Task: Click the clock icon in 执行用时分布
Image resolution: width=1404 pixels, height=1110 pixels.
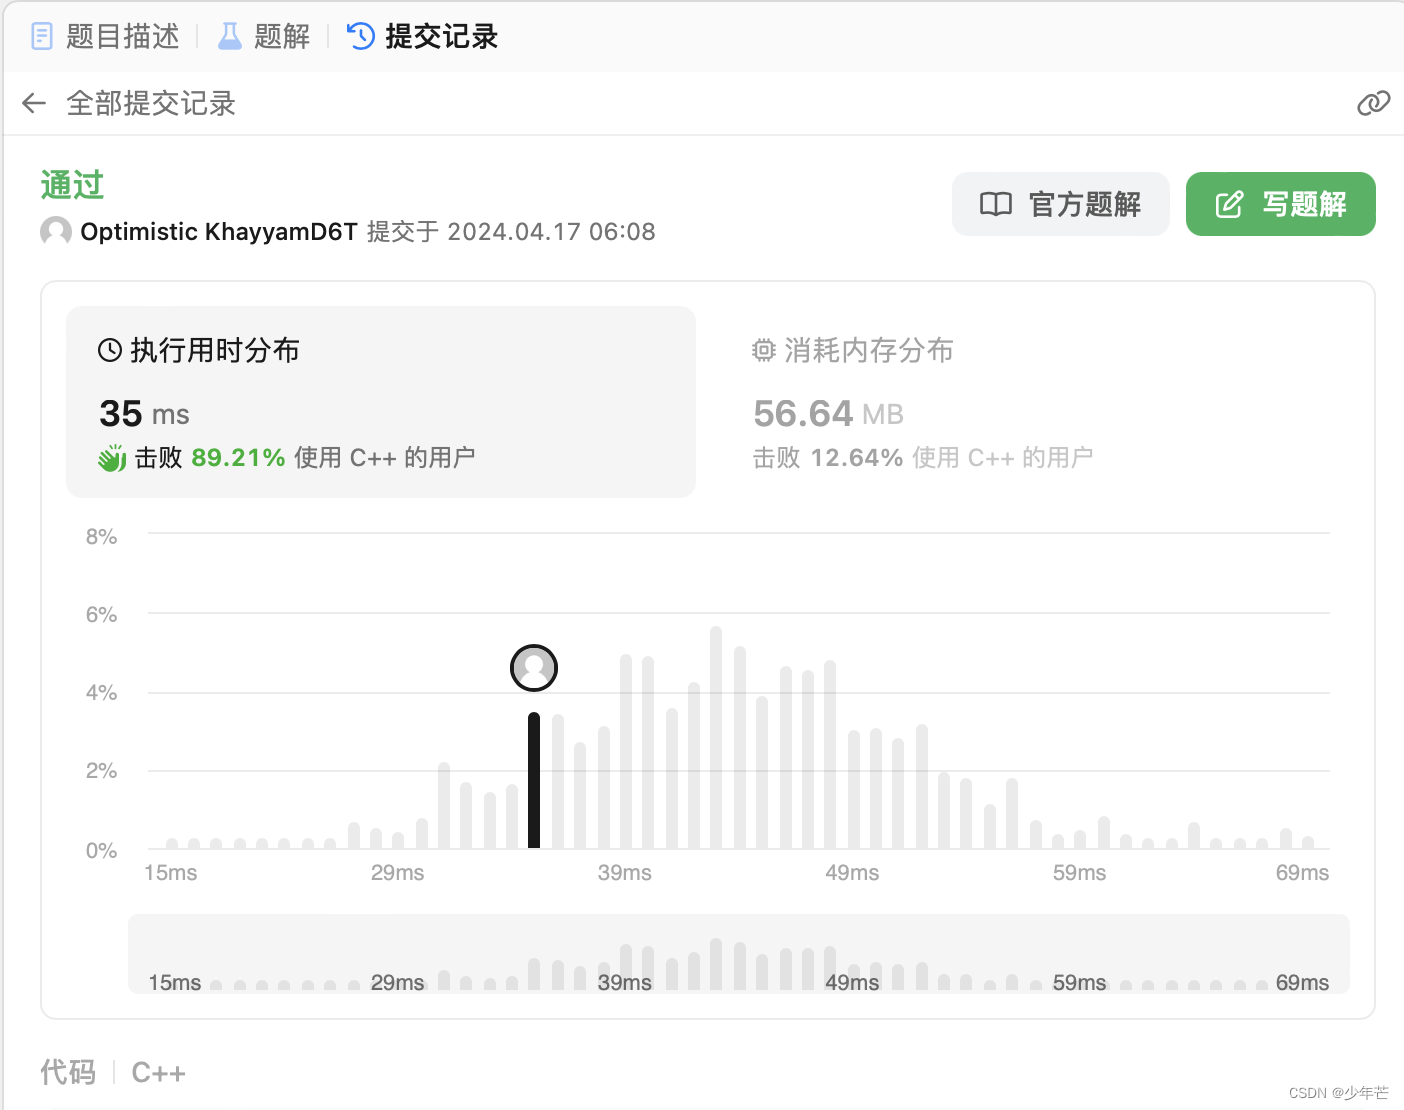Action: click(110, 350)
